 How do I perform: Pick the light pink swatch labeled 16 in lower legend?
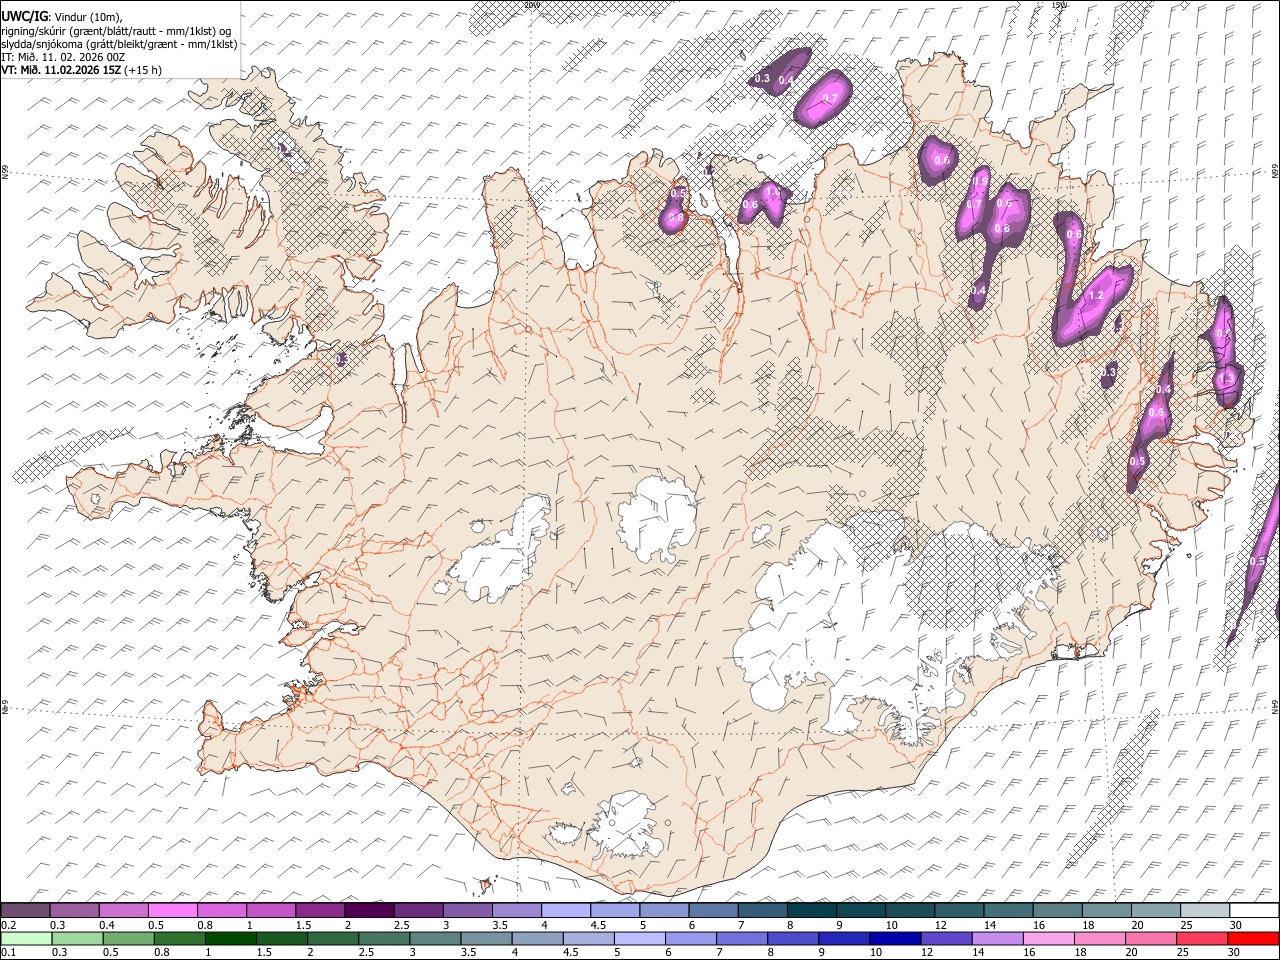click(1049, 939)
